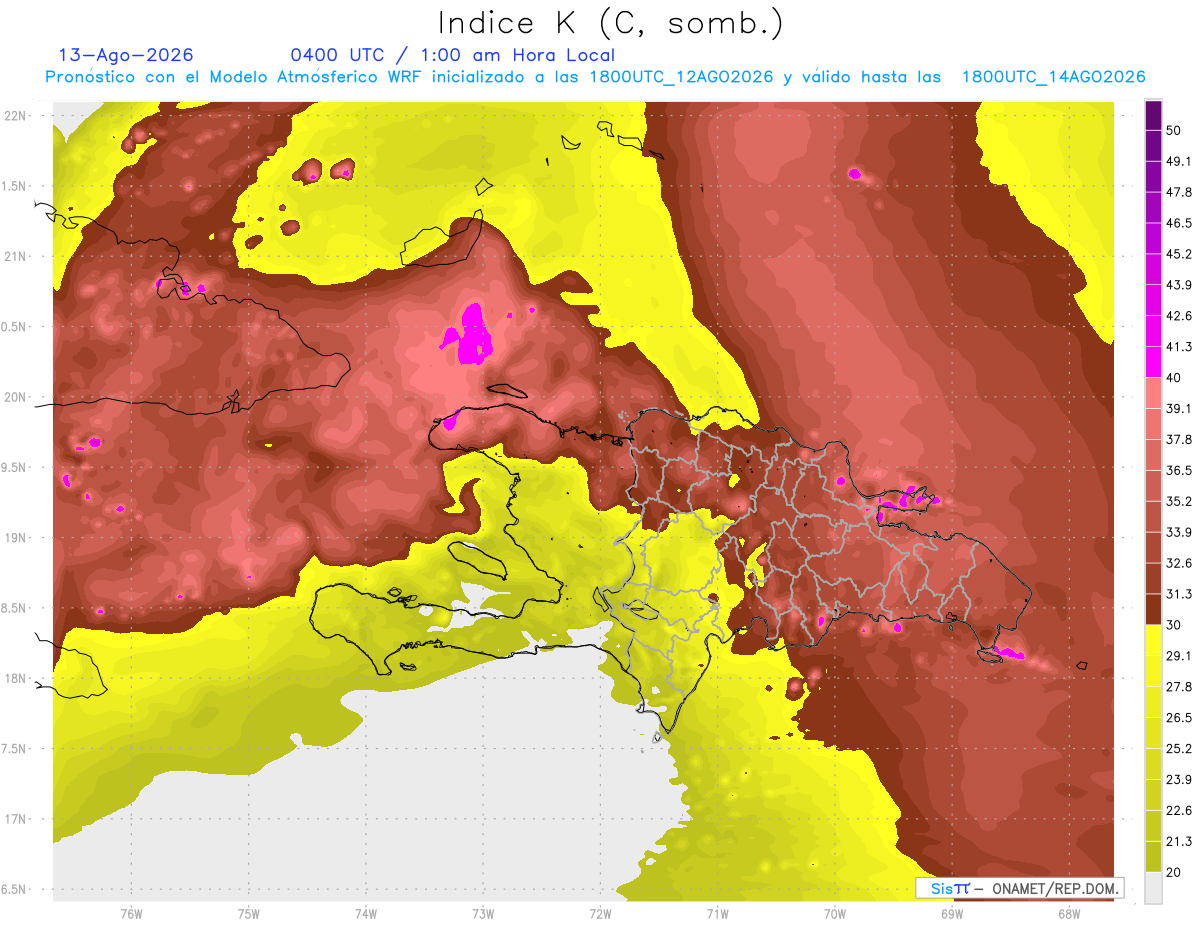Click the colorbar label '37.8'
The width and height of the screenshot is (1200, 927).
1179,440
